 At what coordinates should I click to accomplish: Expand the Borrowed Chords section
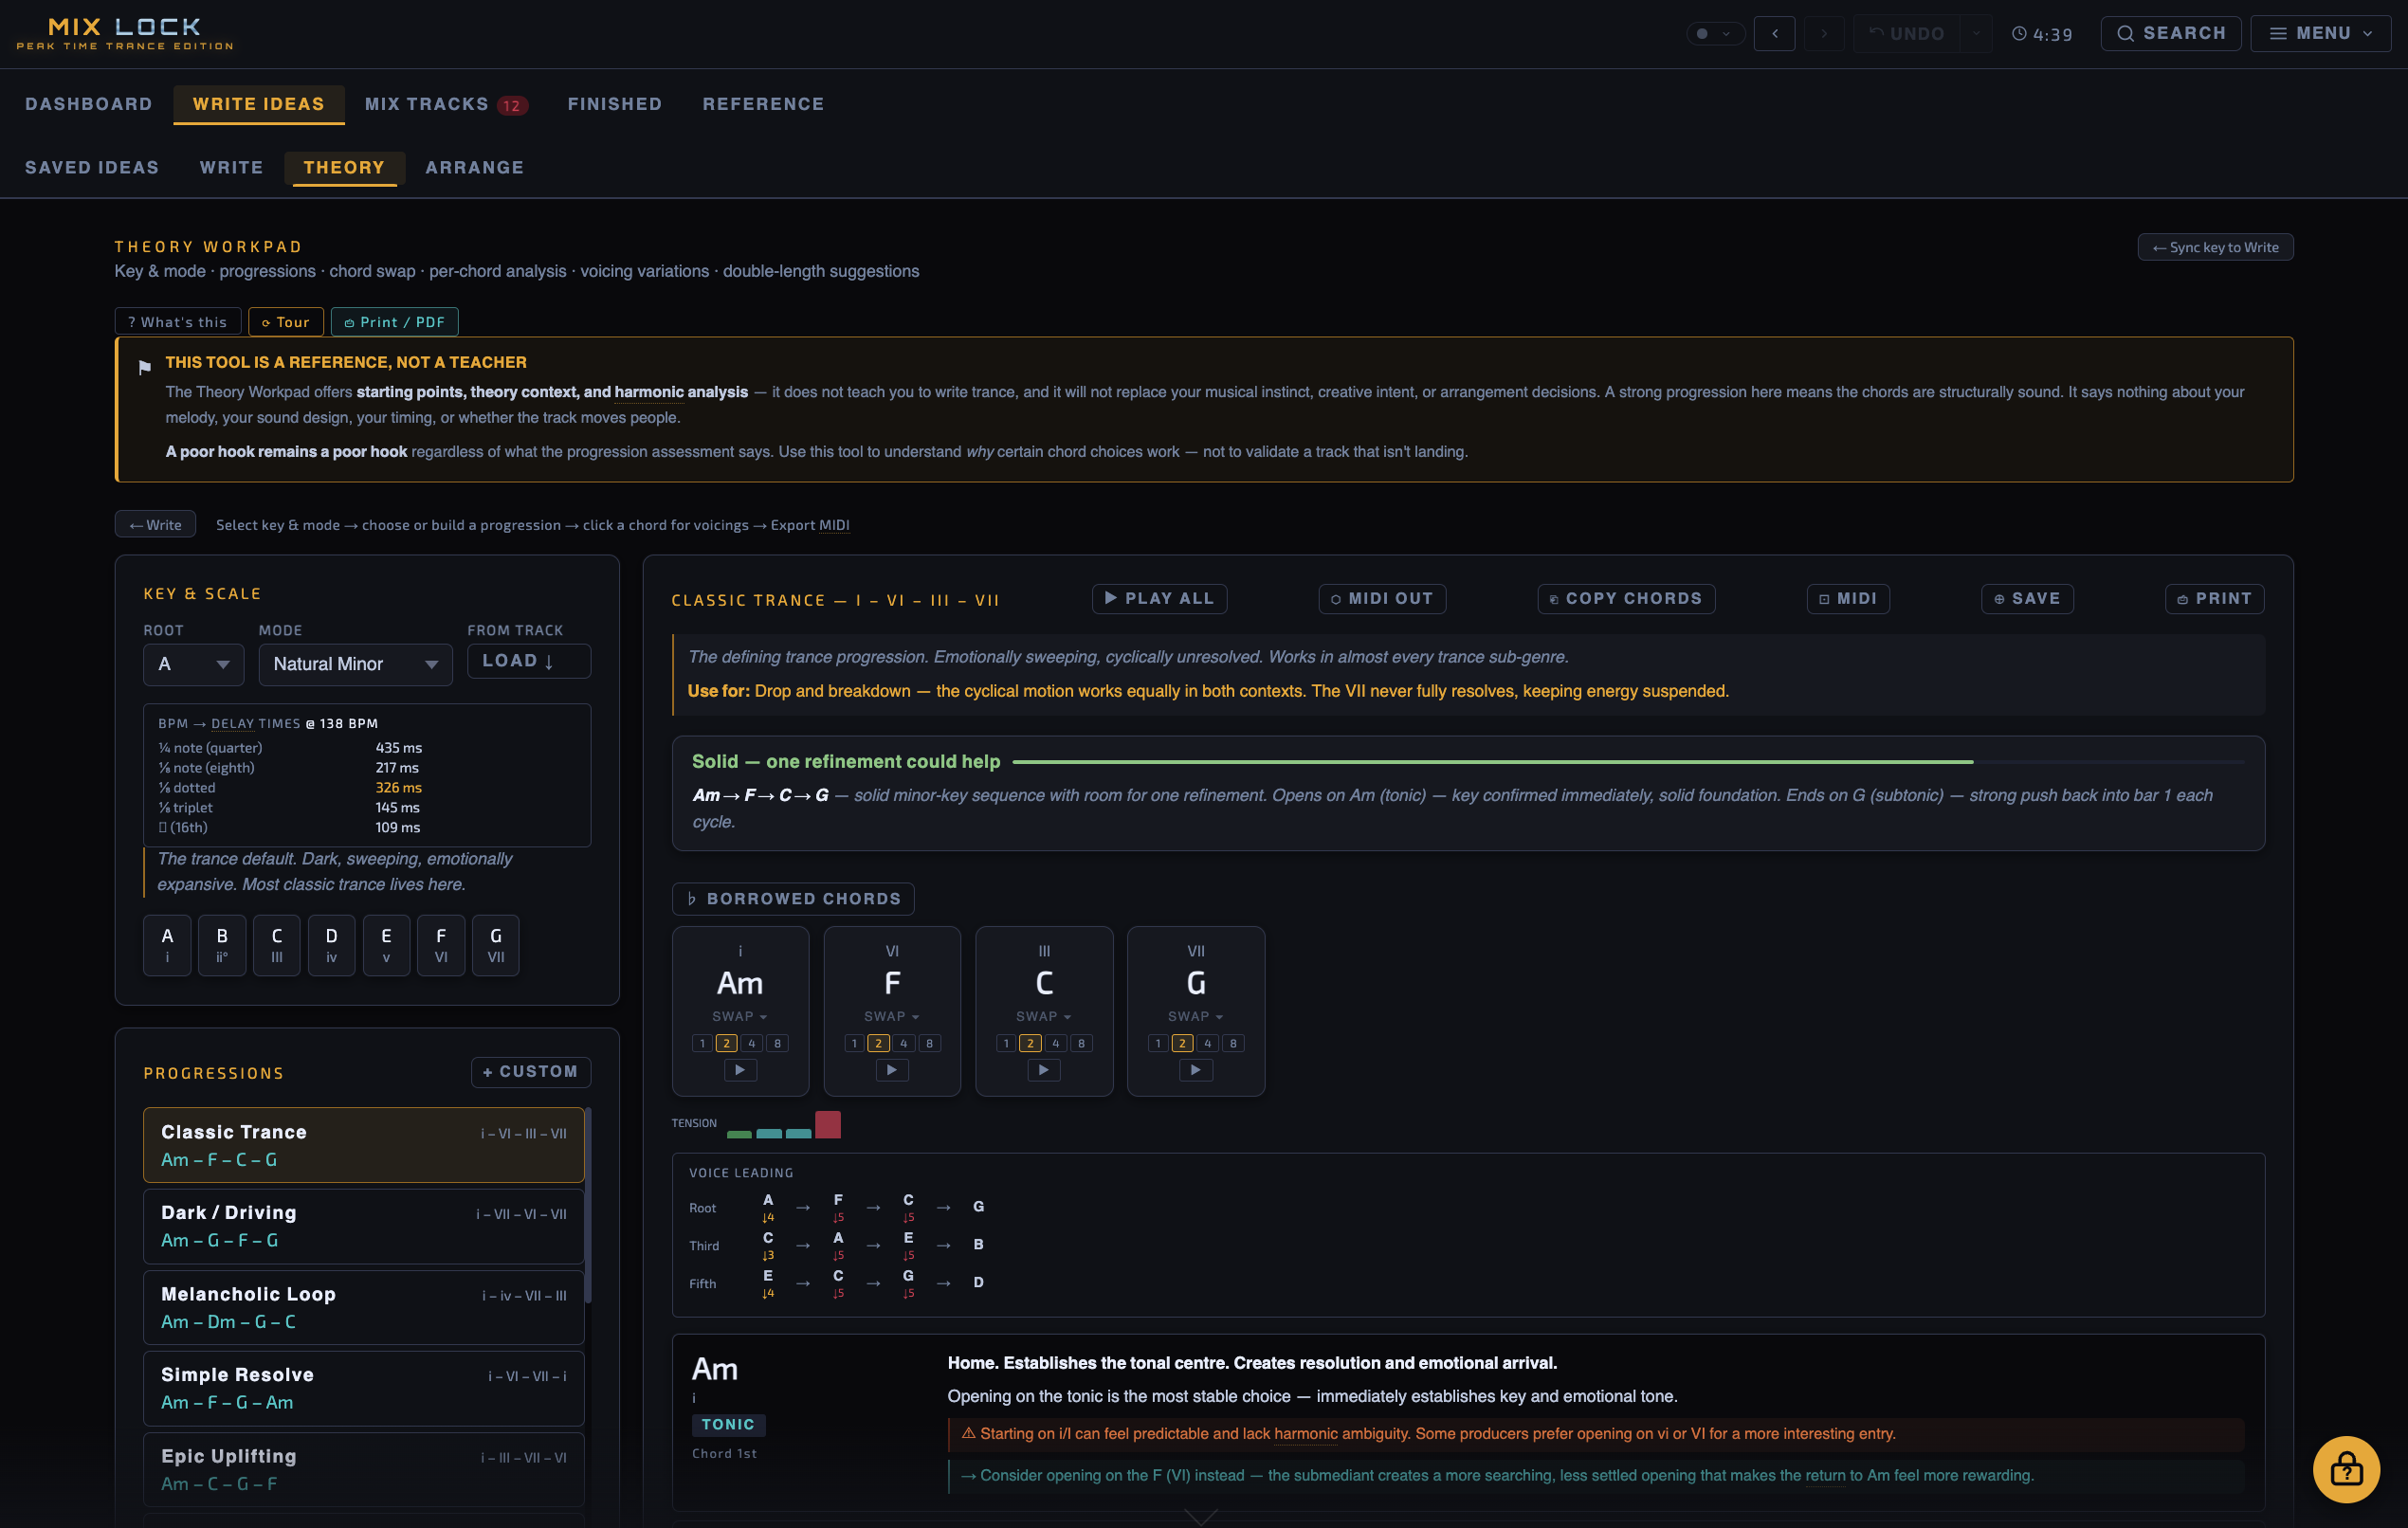click(x=793, y=898)
